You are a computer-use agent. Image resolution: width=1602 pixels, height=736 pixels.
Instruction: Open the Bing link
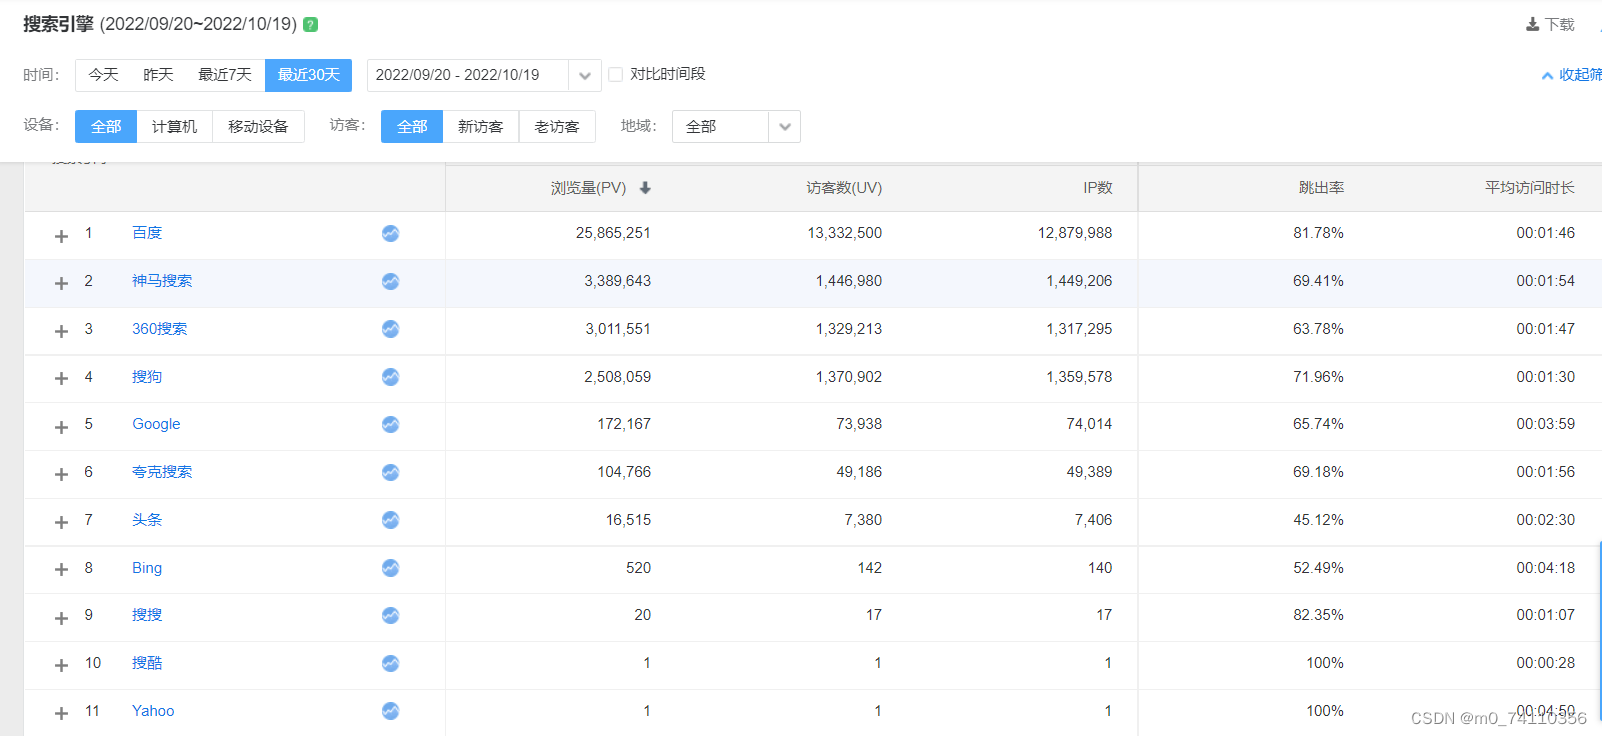[x=147, y=568]
